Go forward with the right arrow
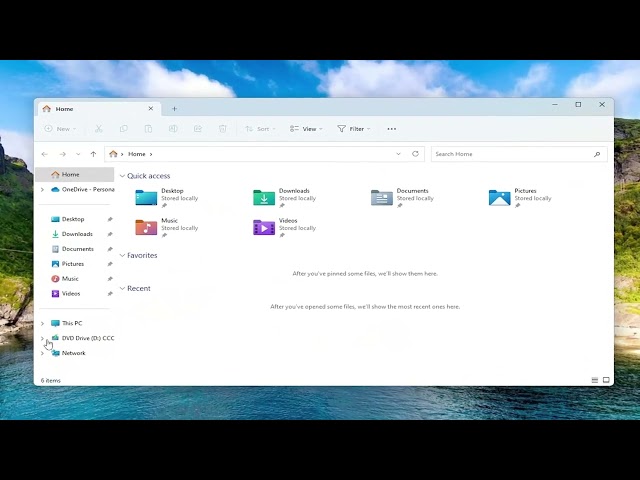 point(62,154)
